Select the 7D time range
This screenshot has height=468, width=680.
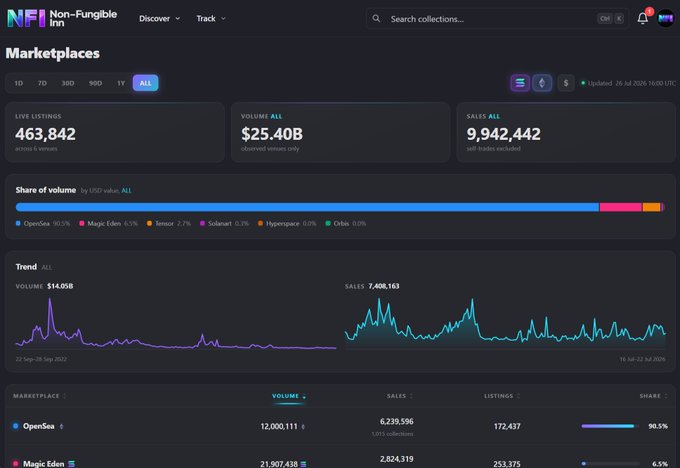click(x=42, y=83)
